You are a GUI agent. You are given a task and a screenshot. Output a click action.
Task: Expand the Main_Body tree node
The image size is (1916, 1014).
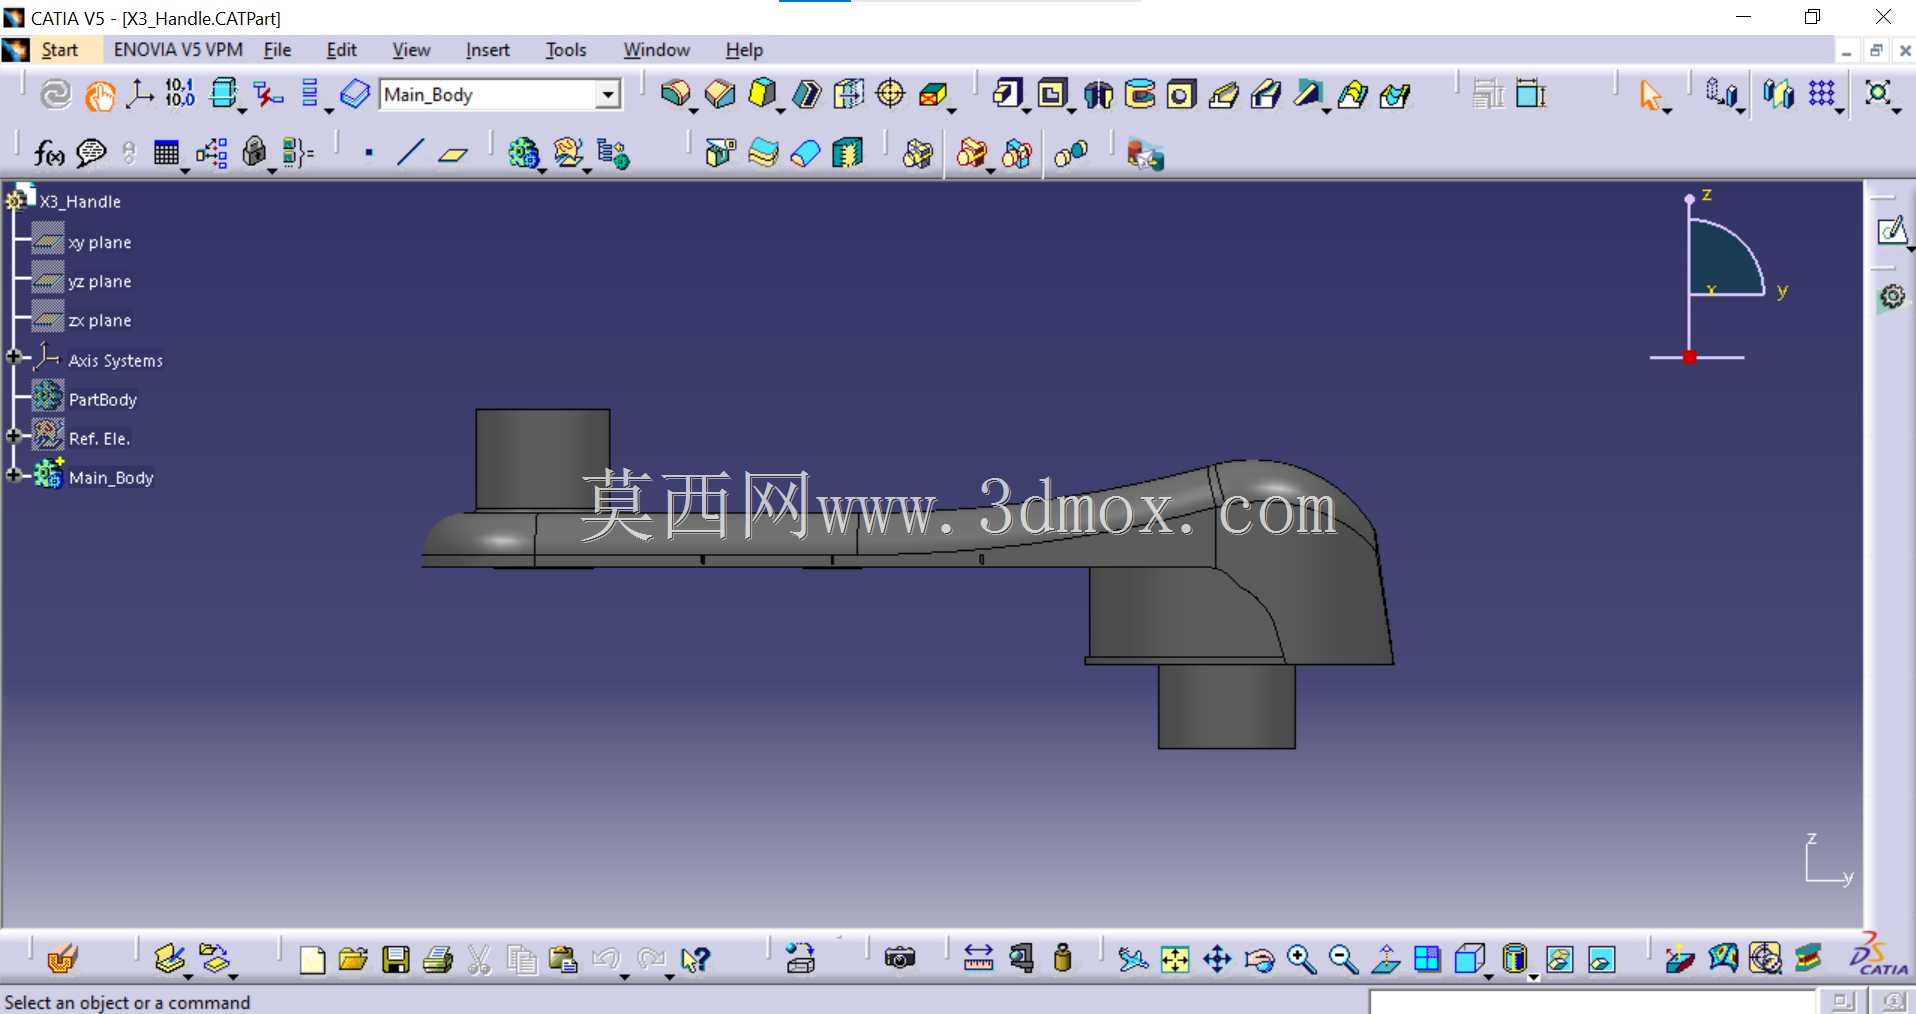[x=13, y=475]
